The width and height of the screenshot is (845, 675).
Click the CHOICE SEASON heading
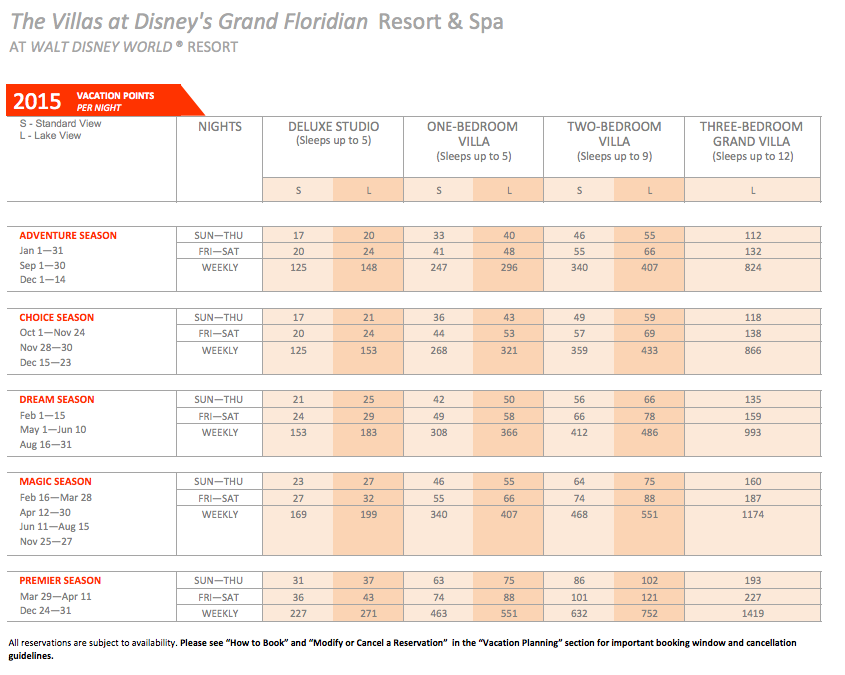point(57,318)
